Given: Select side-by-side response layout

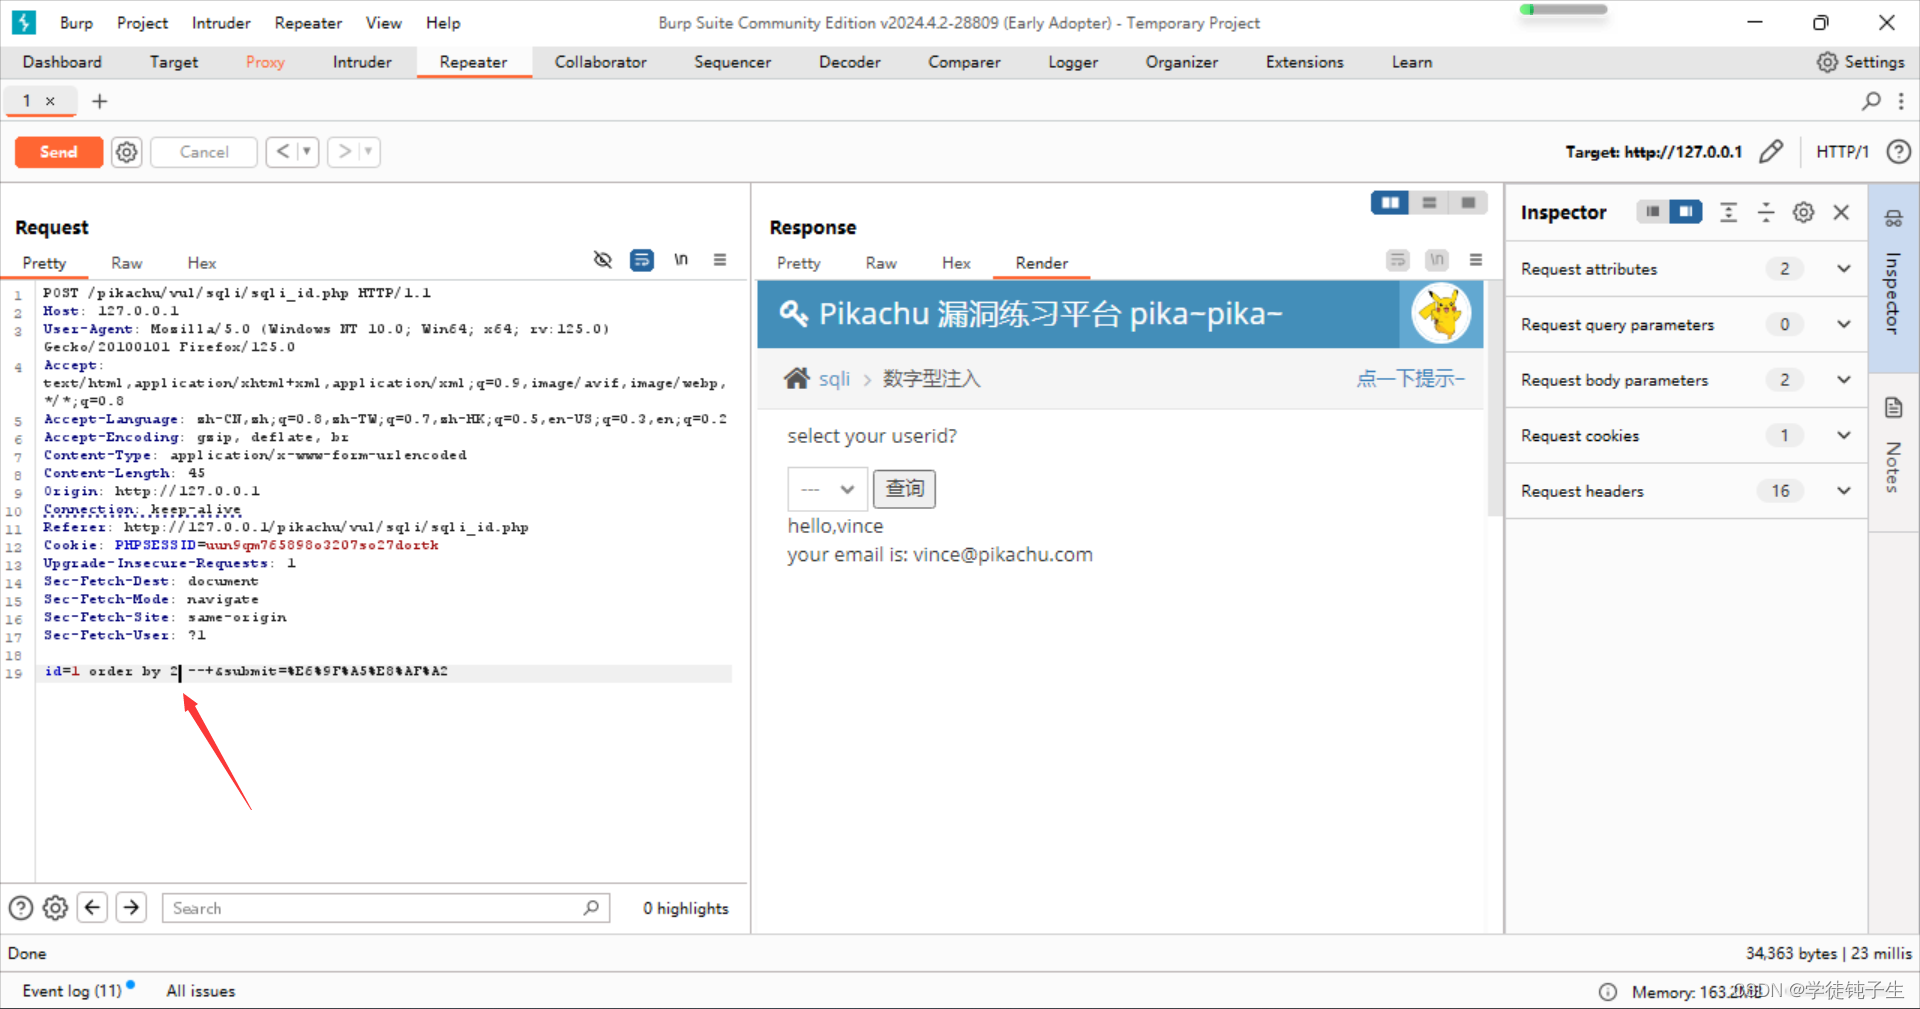Looking at the screenshot, I should (1390, 203).
